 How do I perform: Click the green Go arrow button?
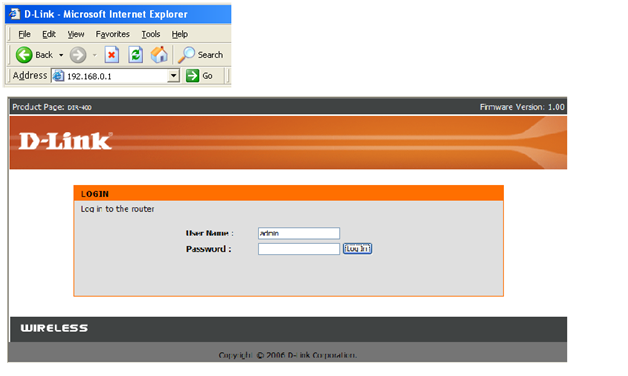point(192,75)
